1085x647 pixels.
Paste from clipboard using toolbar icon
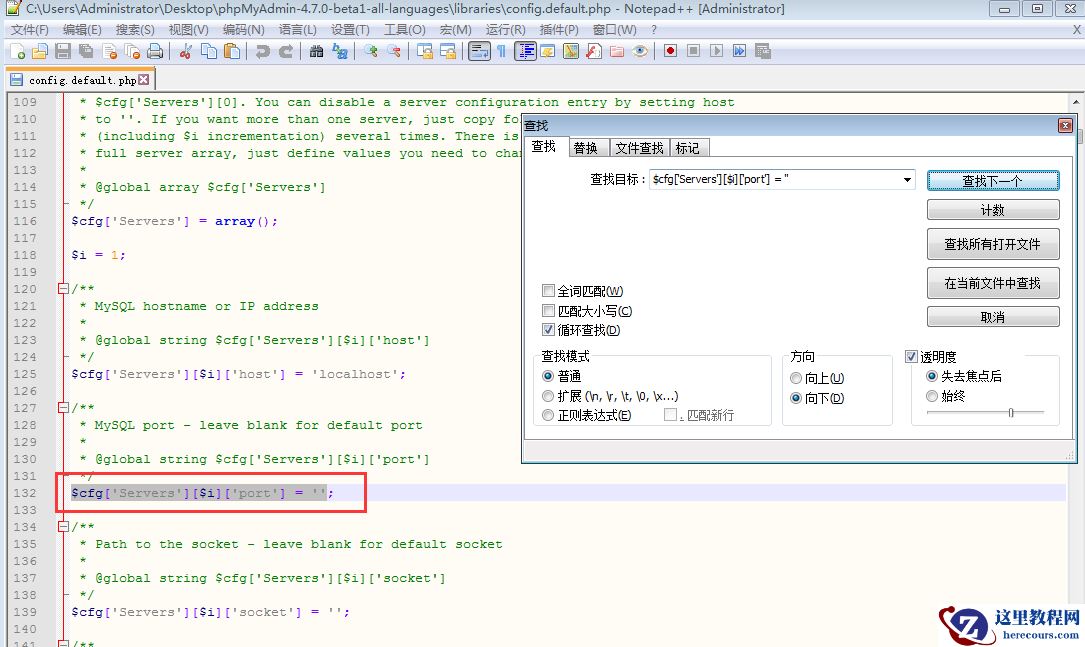coord(232,51)
